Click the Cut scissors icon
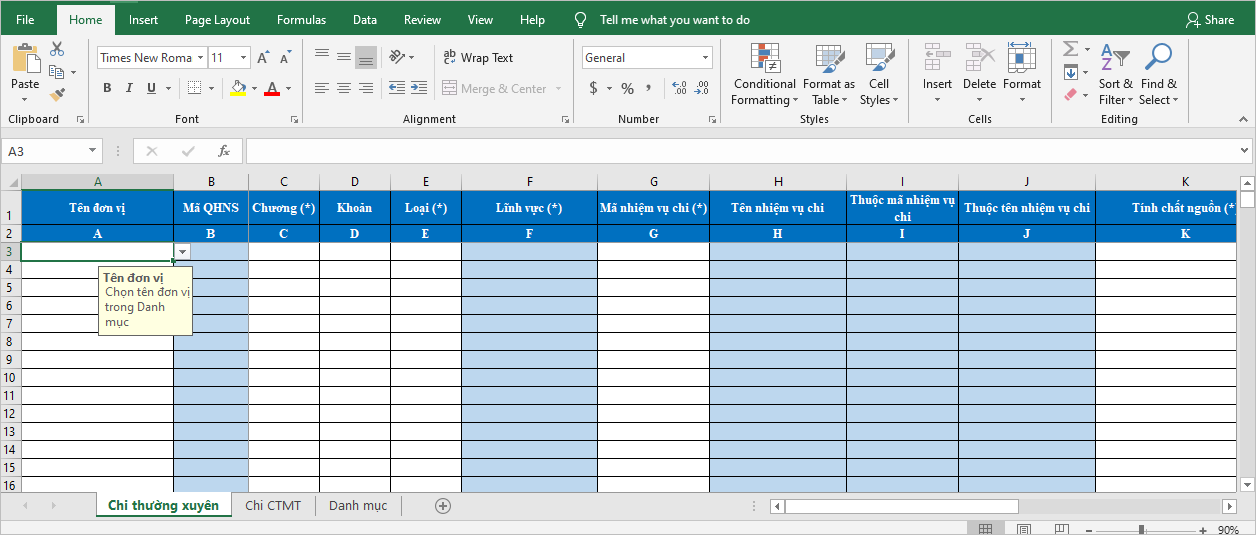Viewport: 1256px width, 535px height. point(57,49)
